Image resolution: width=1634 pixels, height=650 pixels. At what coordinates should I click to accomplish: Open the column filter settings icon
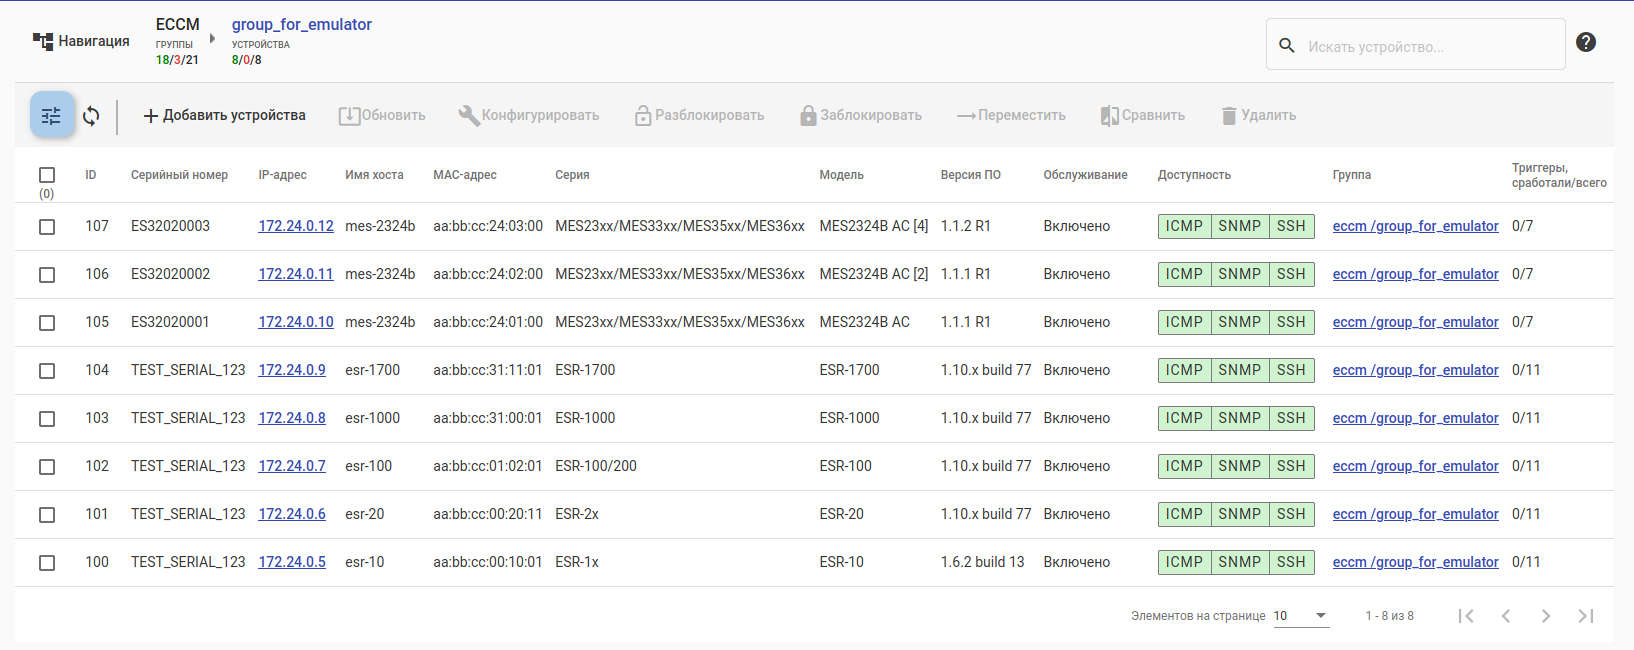52,115
